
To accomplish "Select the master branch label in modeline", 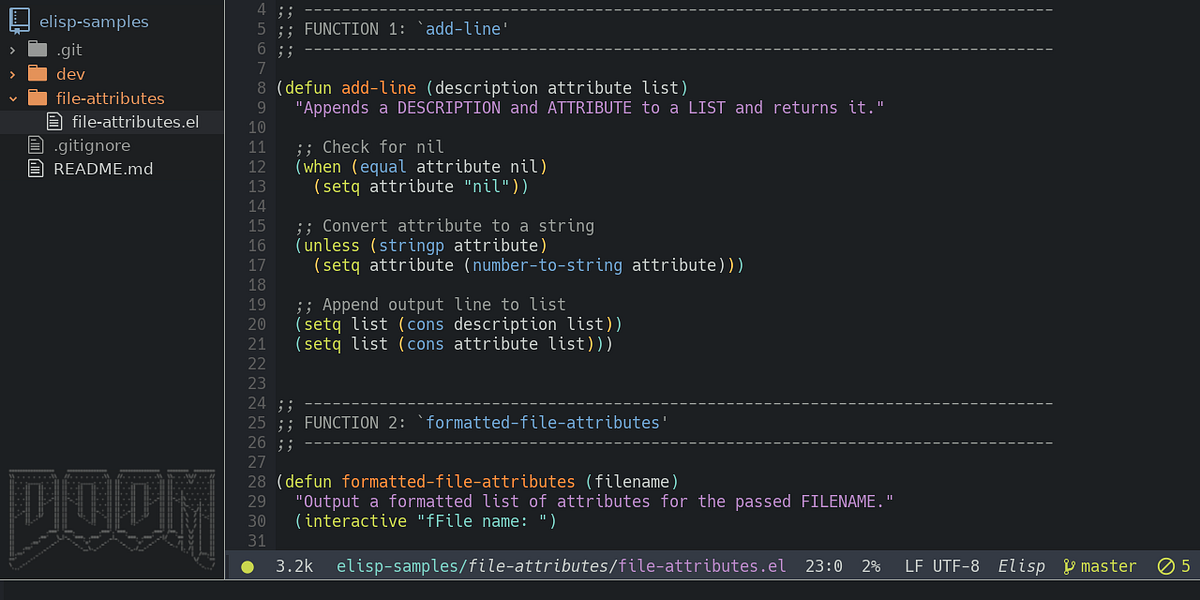I will (1108, 566).
